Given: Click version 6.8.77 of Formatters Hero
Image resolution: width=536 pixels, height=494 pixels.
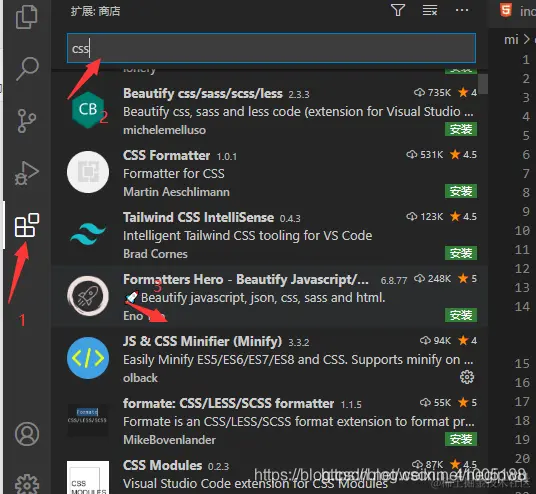Looking at the screenshot, I should click(394, 281).
